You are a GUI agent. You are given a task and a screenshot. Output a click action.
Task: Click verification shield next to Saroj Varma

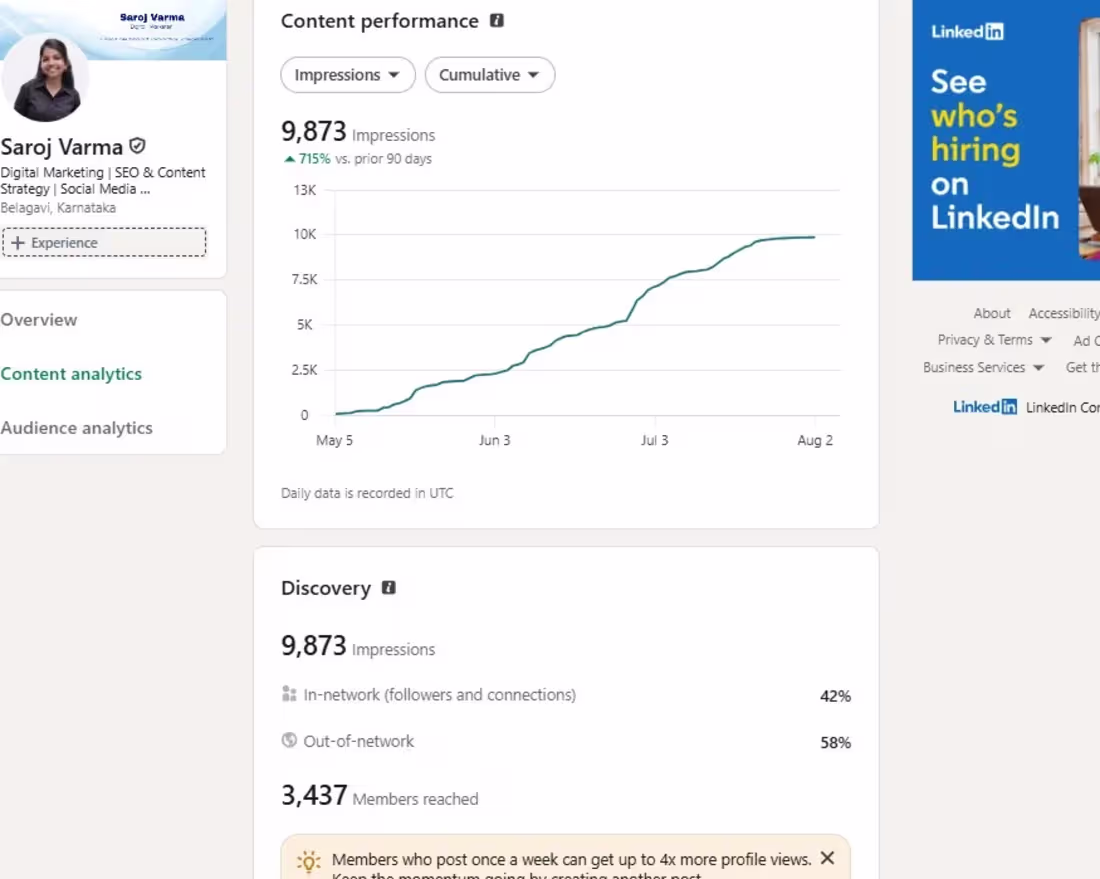tap(138, 146)
